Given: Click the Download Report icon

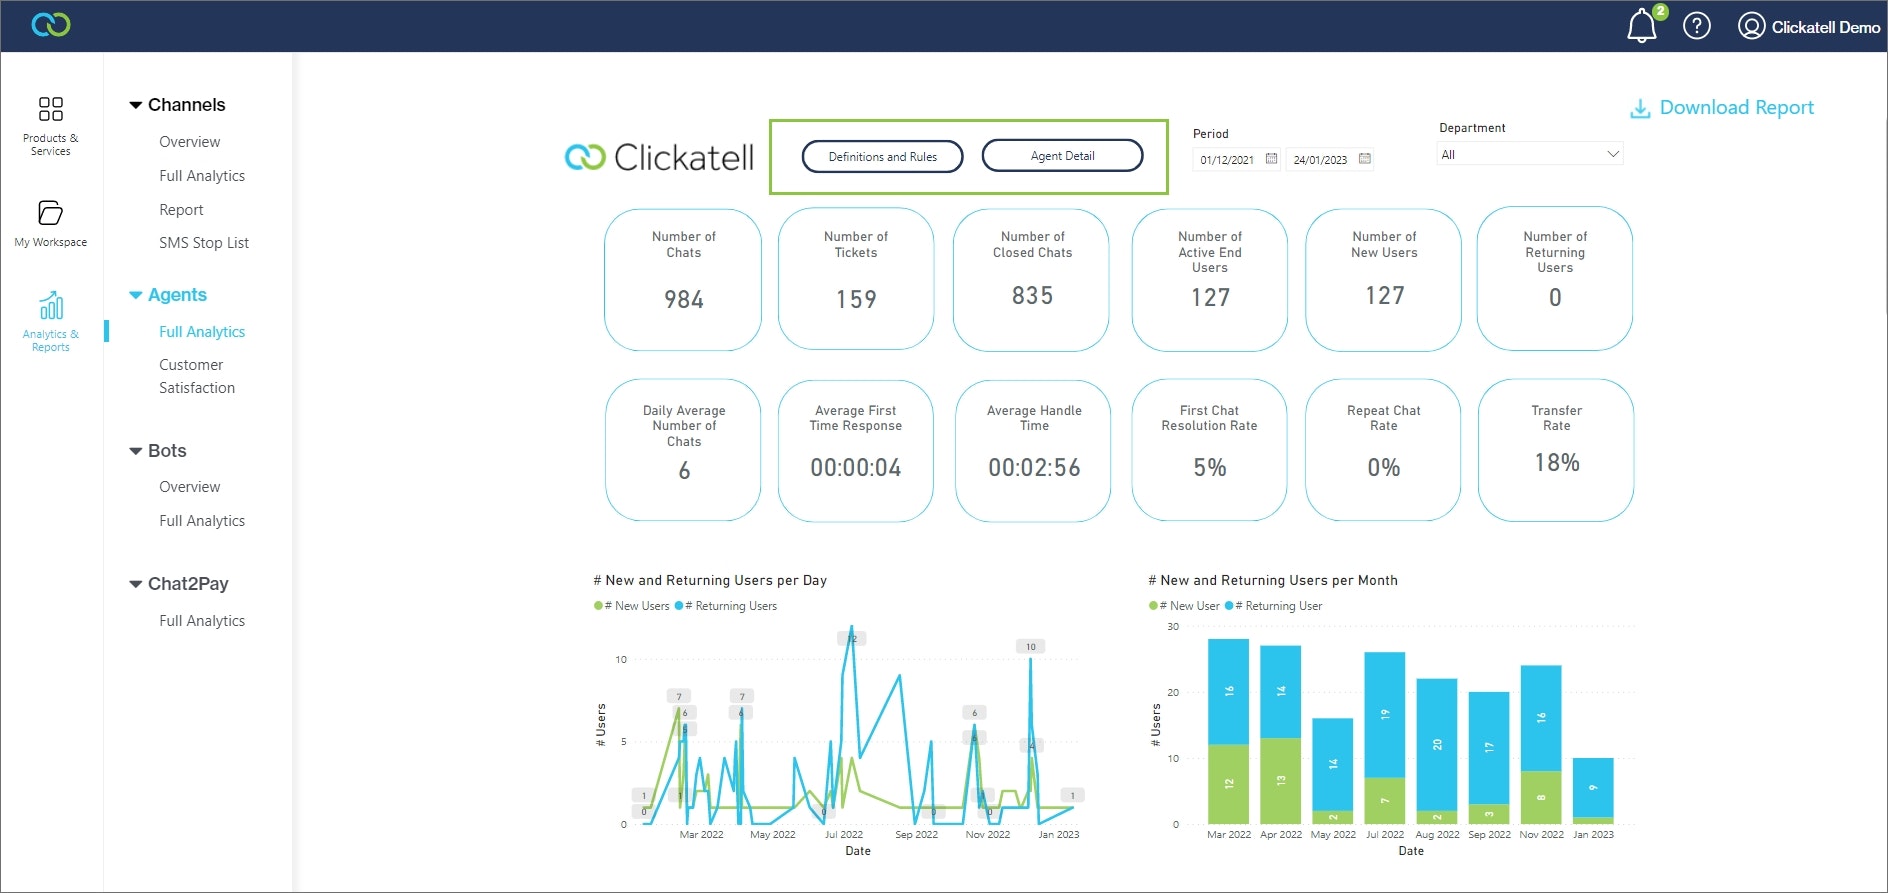Looking at the screenshot, I should click(1640, 108).
